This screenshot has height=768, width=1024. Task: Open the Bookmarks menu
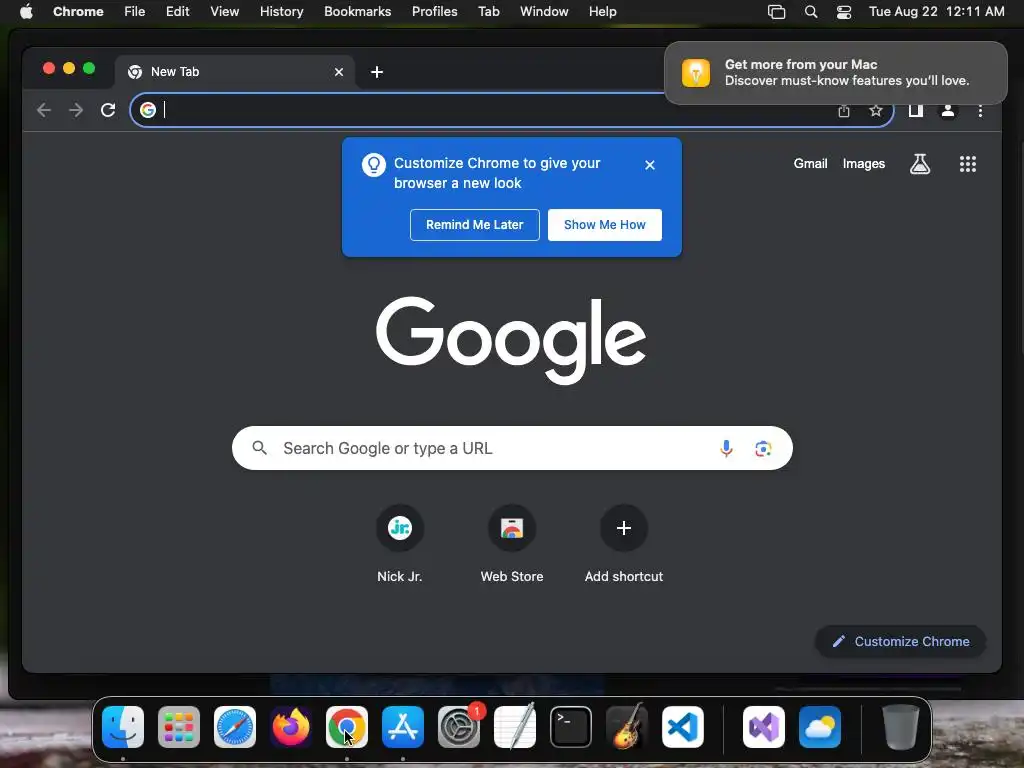(358, 12)
